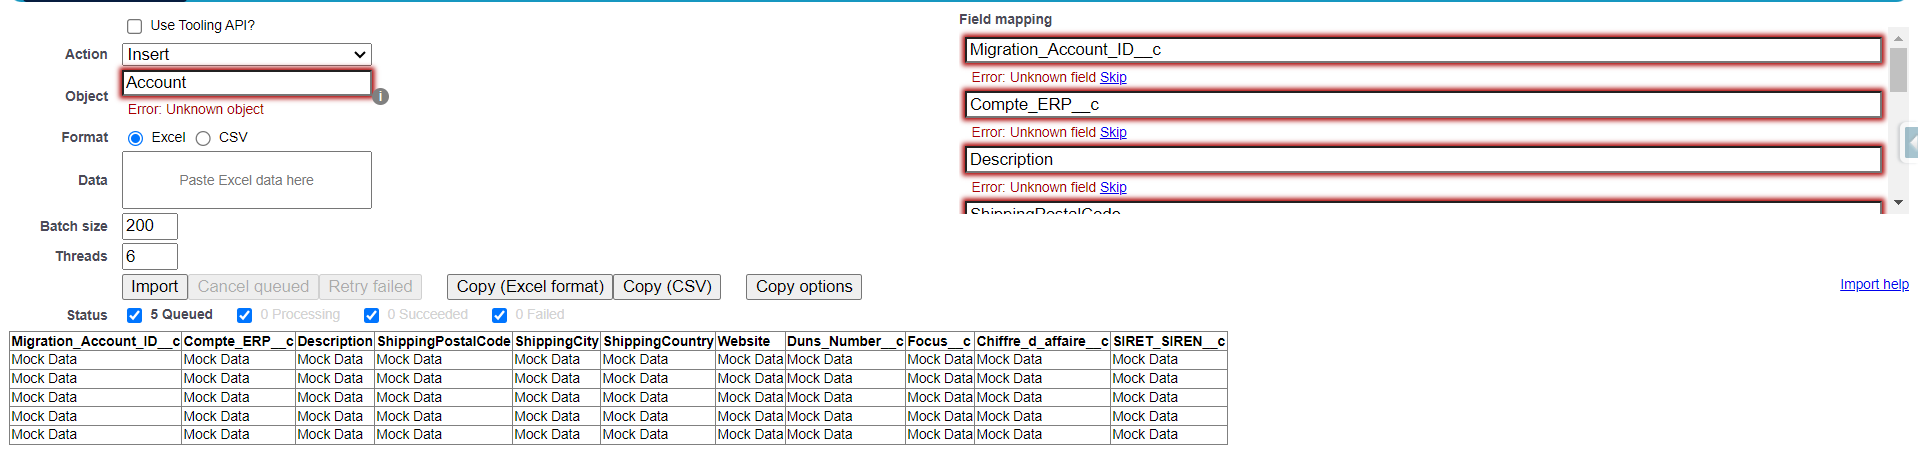Viewport: 1918px width, 449px height.
Task: Click the Batch size field
Action: (x=150, y=226)
